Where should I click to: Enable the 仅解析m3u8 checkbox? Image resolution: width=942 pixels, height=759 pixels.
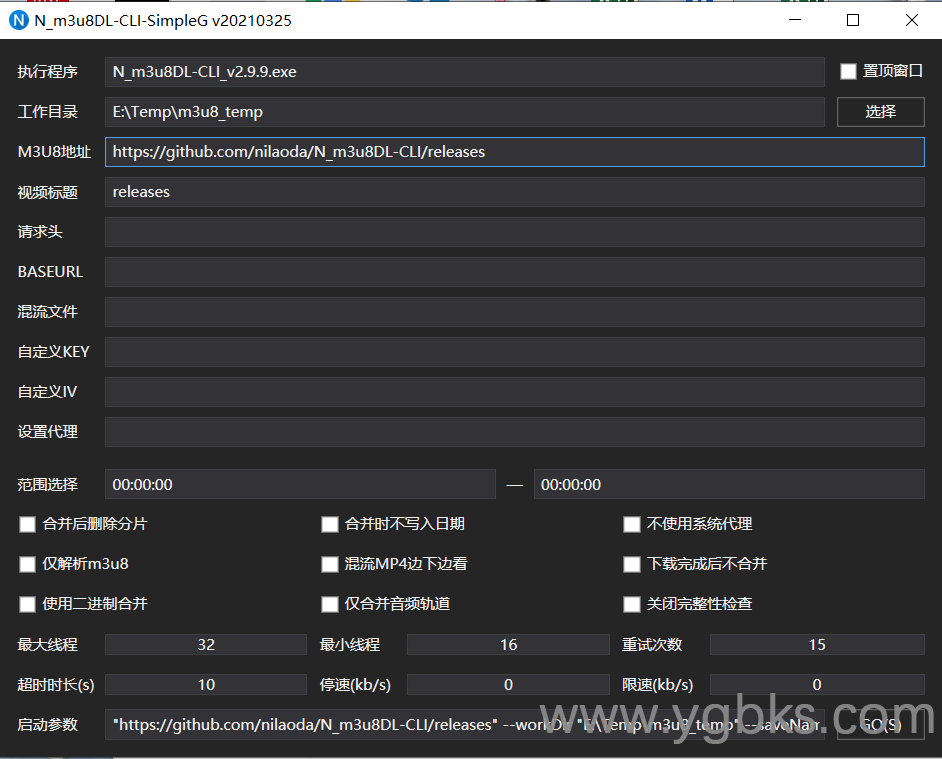coord(28,564)
